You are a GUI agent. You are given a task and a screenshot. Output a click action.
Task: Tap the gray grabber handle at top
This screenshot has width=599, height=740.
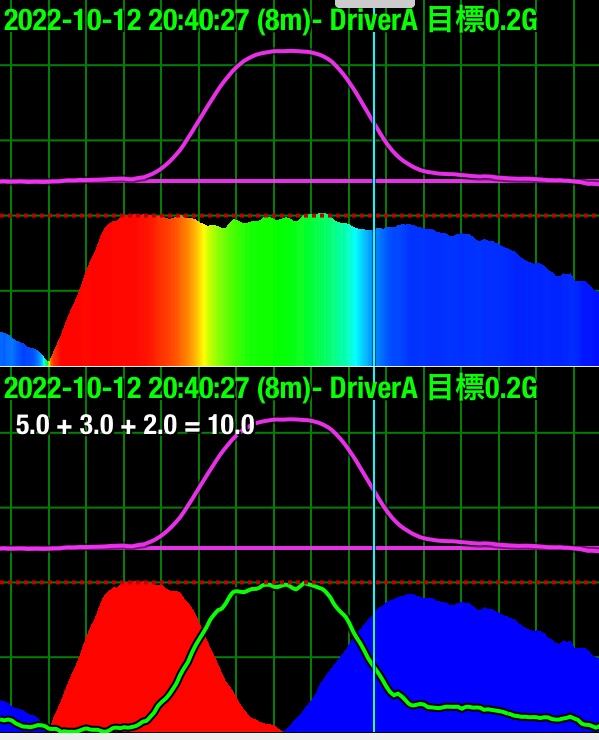click(375, 3)
